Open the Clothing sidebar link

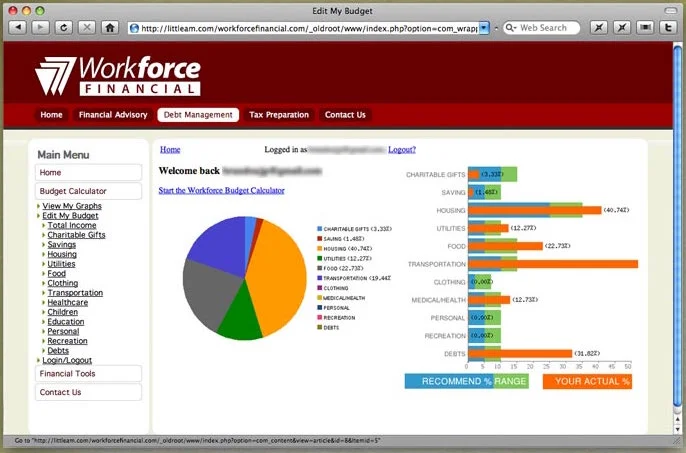pyautogui.click(x=63, y=283)
